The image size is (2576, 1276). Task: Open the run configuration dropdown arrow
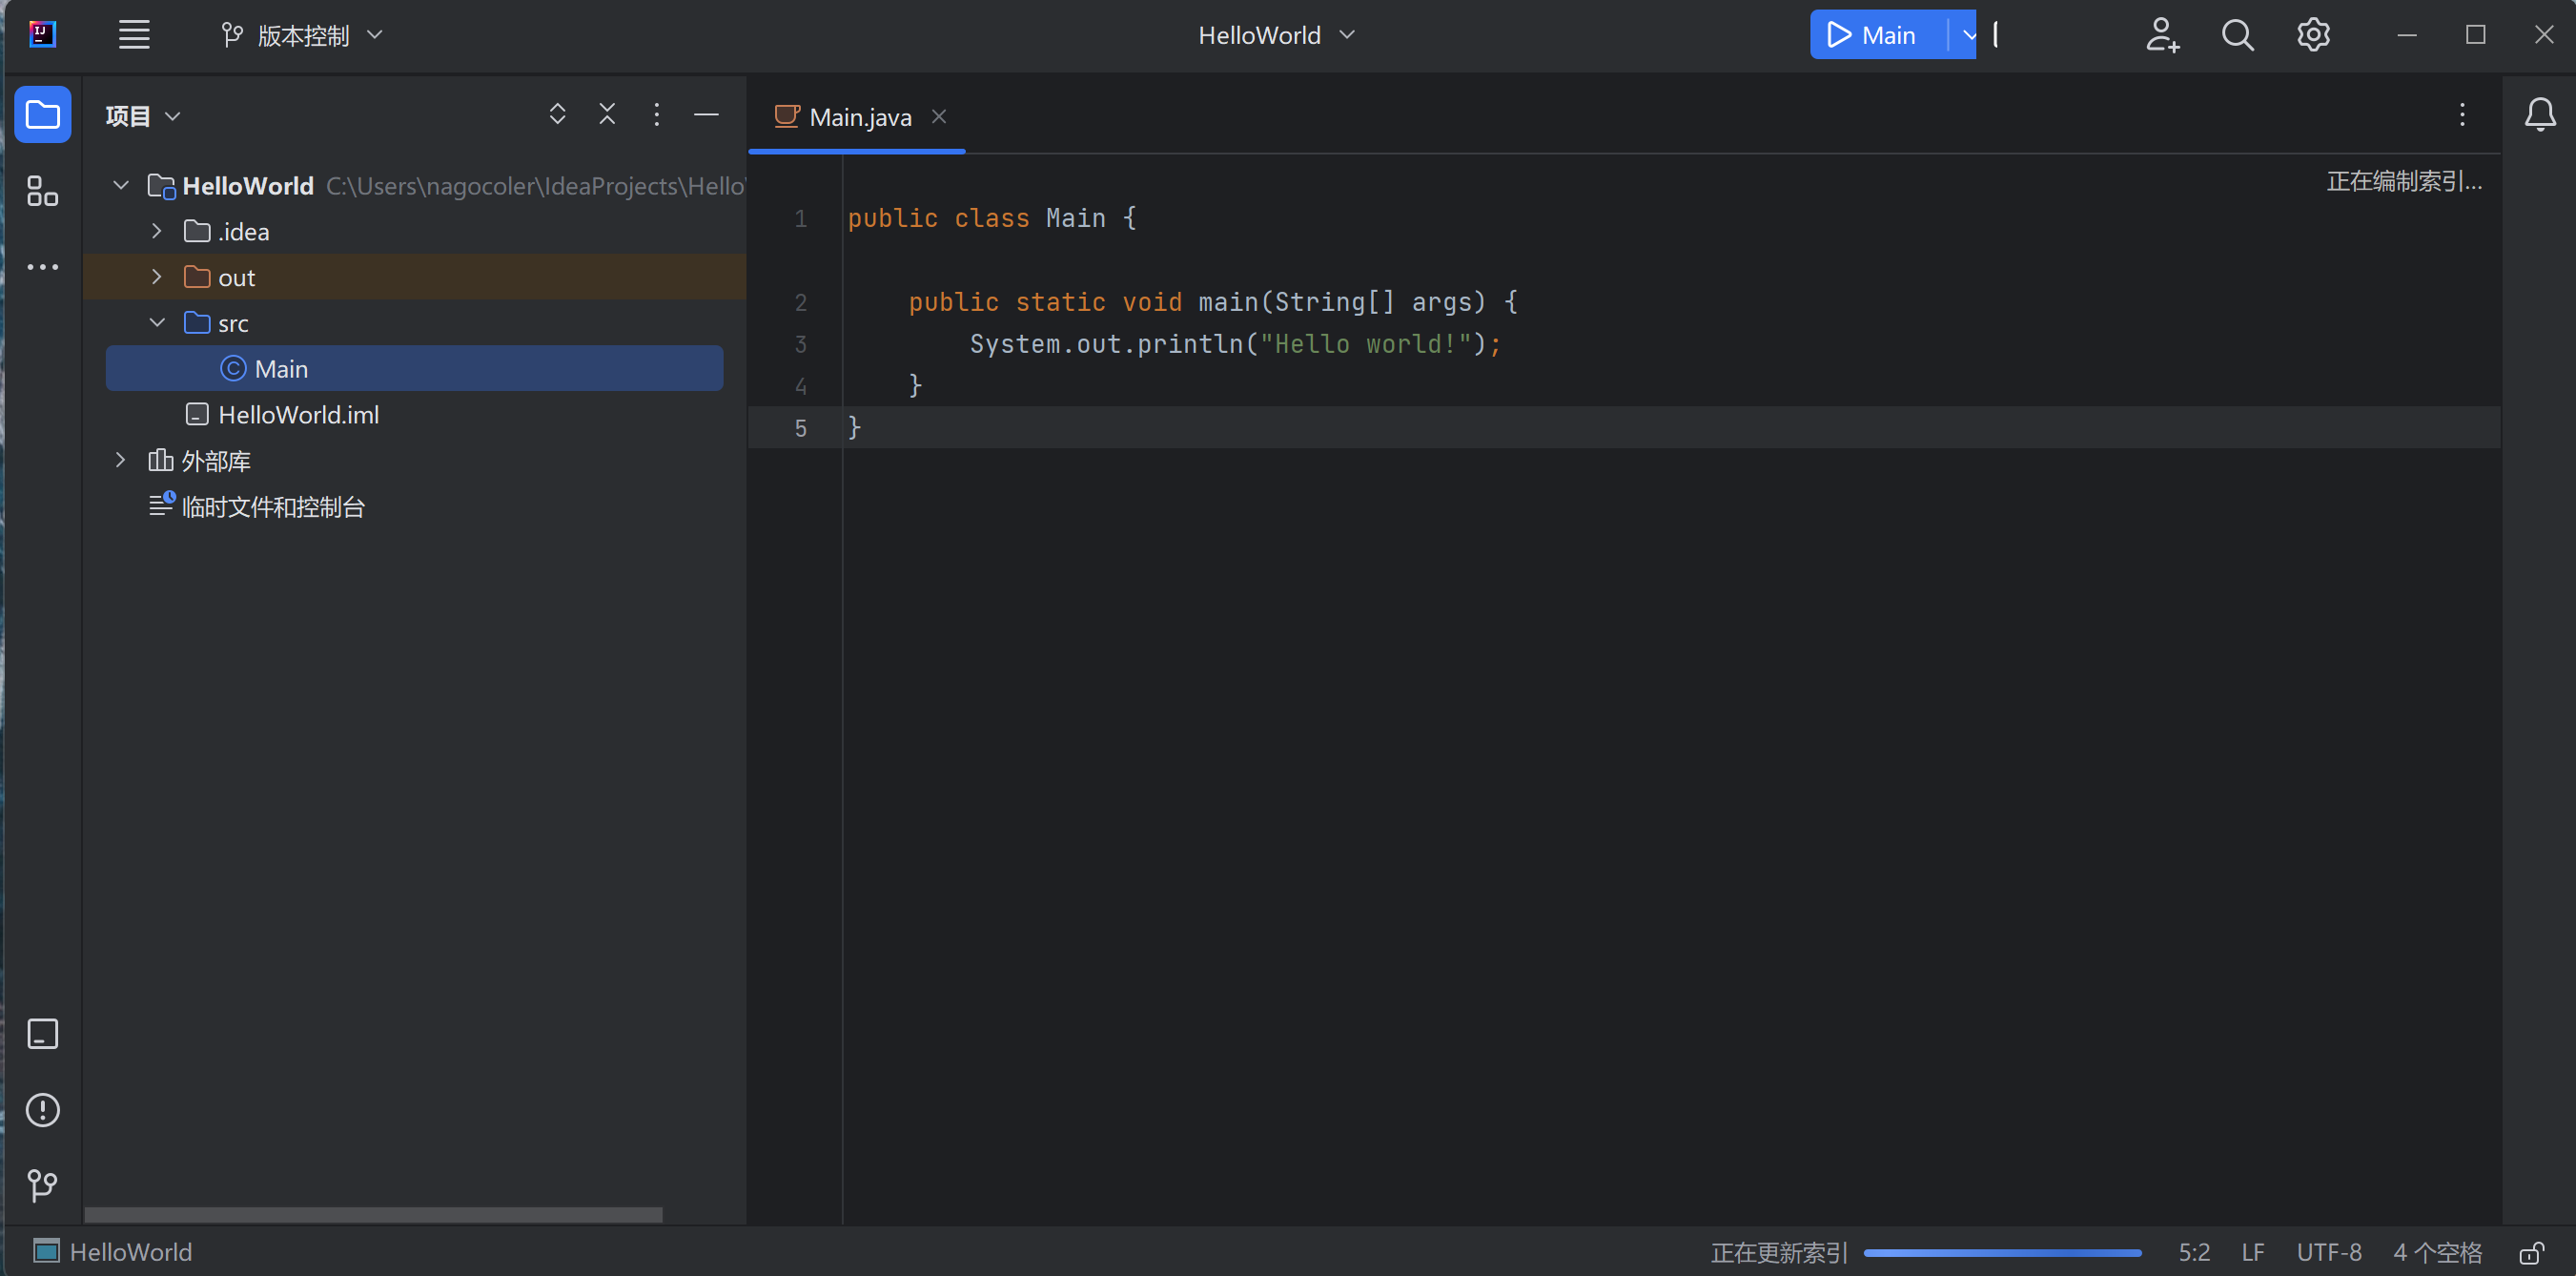tap(1968, 35)
